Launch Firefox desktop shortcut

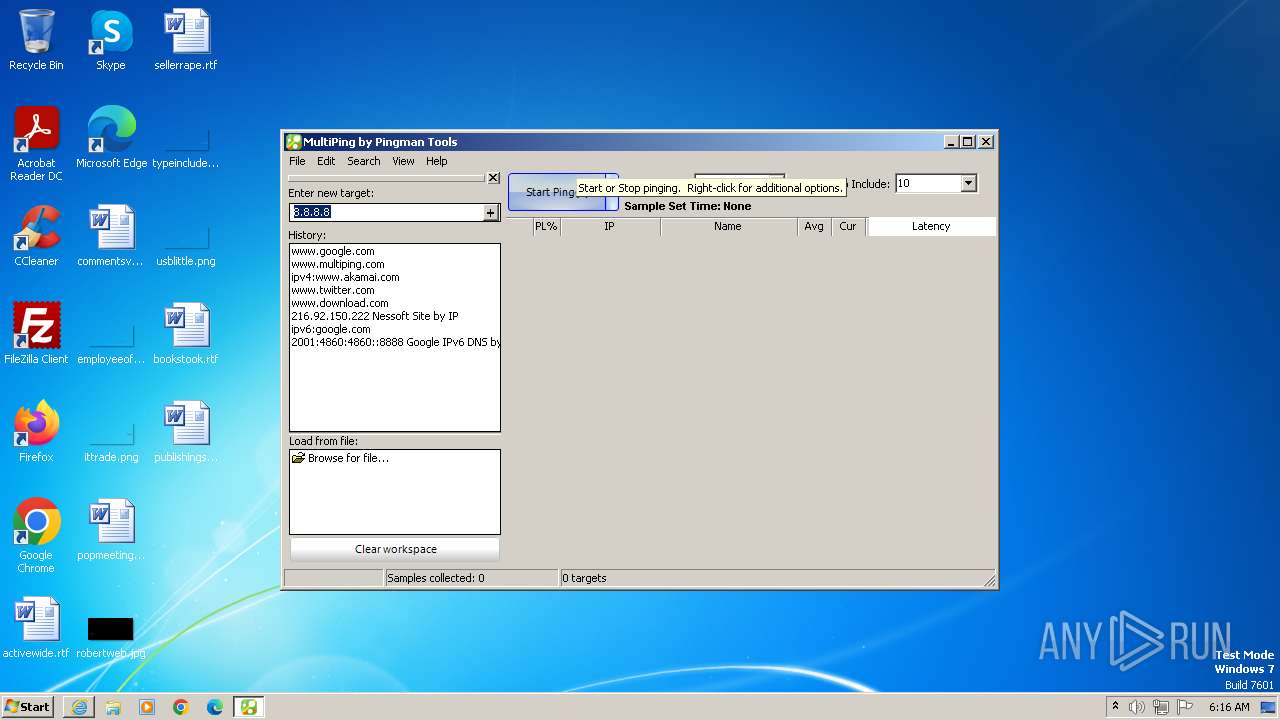36,432
